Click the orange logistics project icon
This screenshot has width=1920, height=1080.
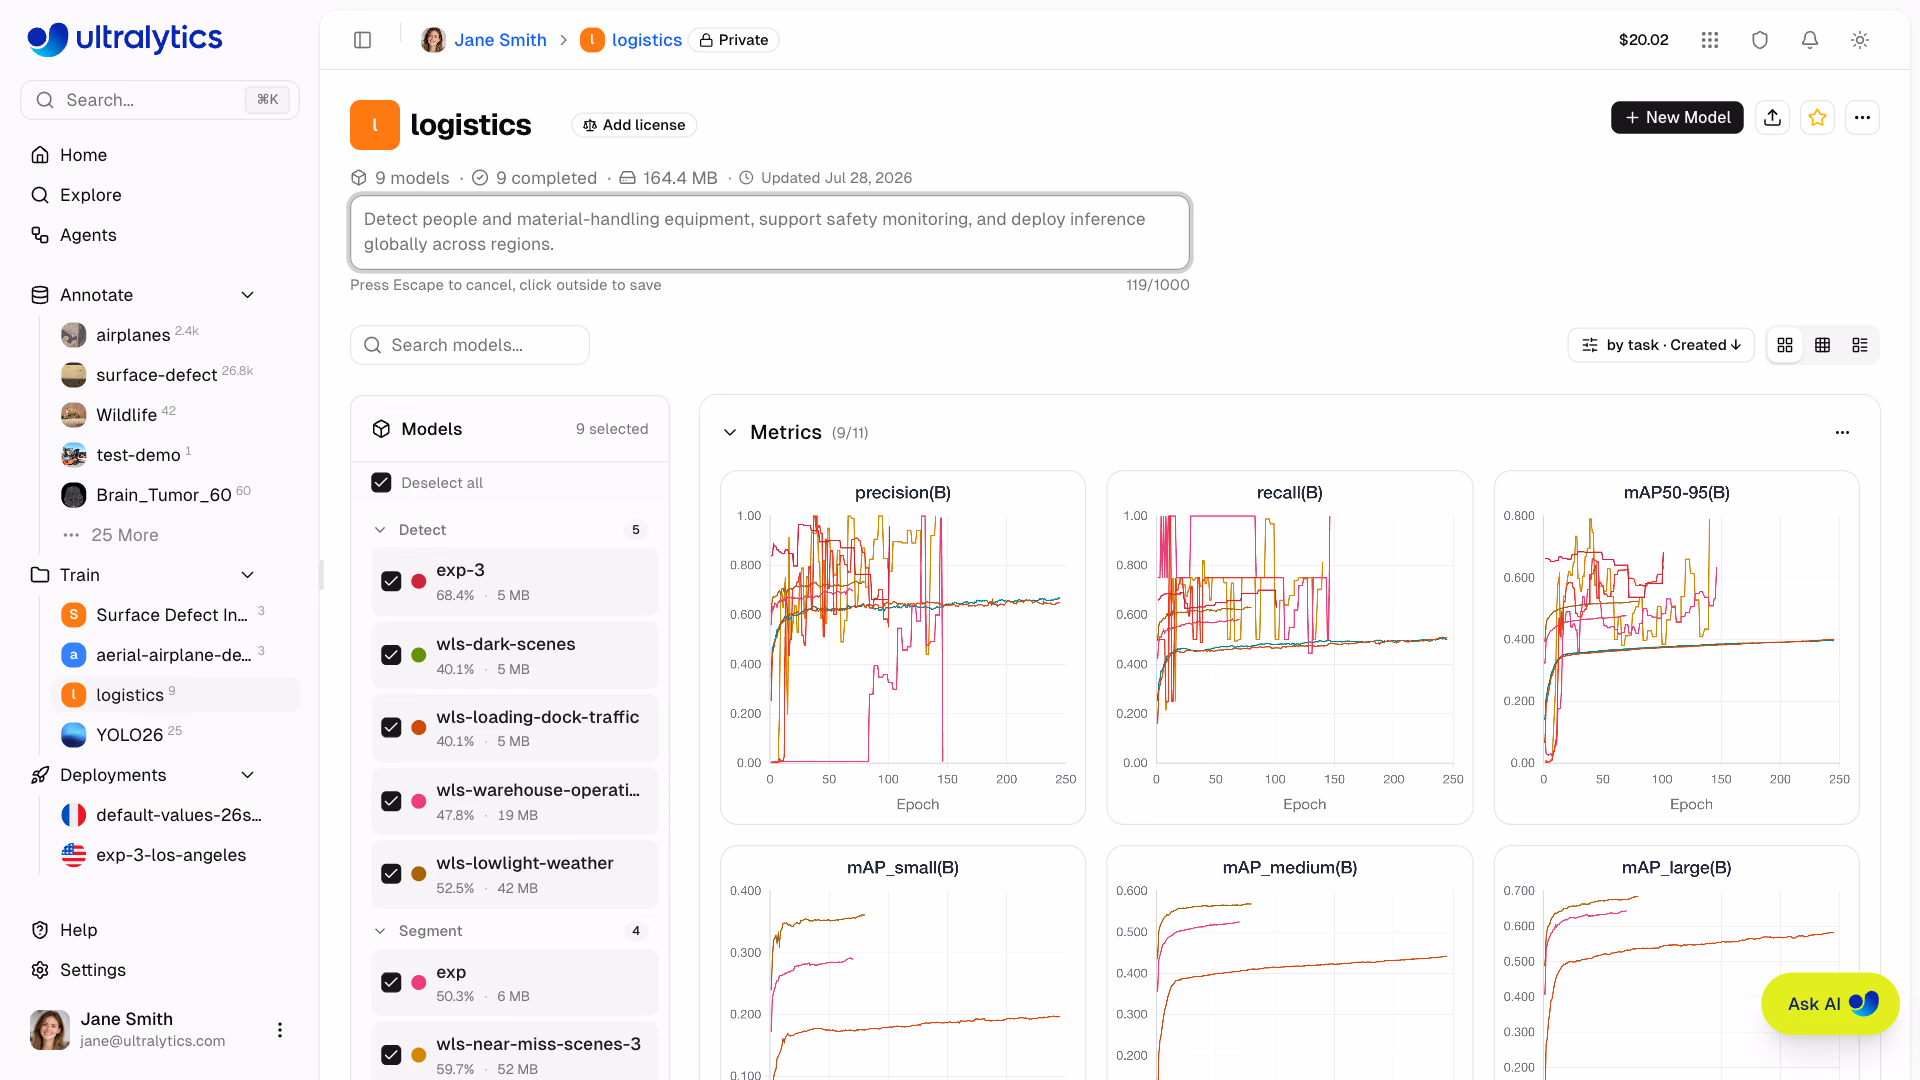(x=375, y=125)
